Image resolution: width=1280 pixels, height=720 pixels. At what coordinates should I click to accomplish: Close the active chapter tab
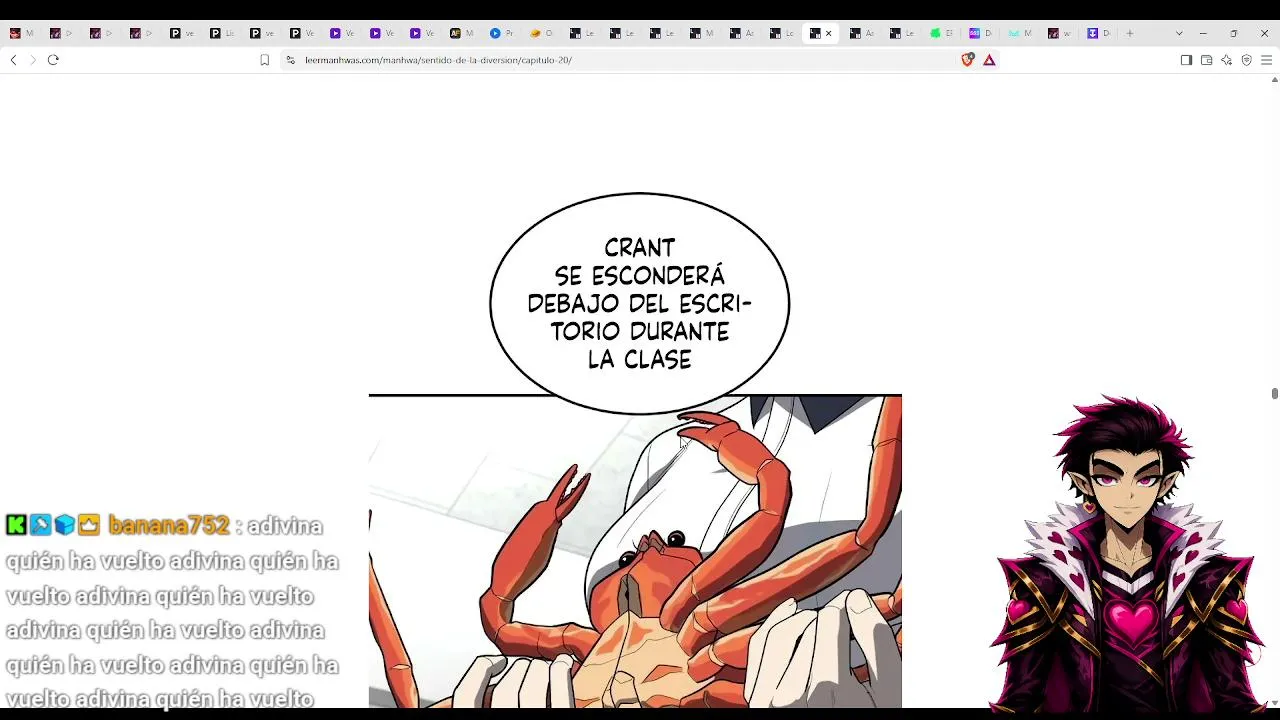(x=828, y=33)
